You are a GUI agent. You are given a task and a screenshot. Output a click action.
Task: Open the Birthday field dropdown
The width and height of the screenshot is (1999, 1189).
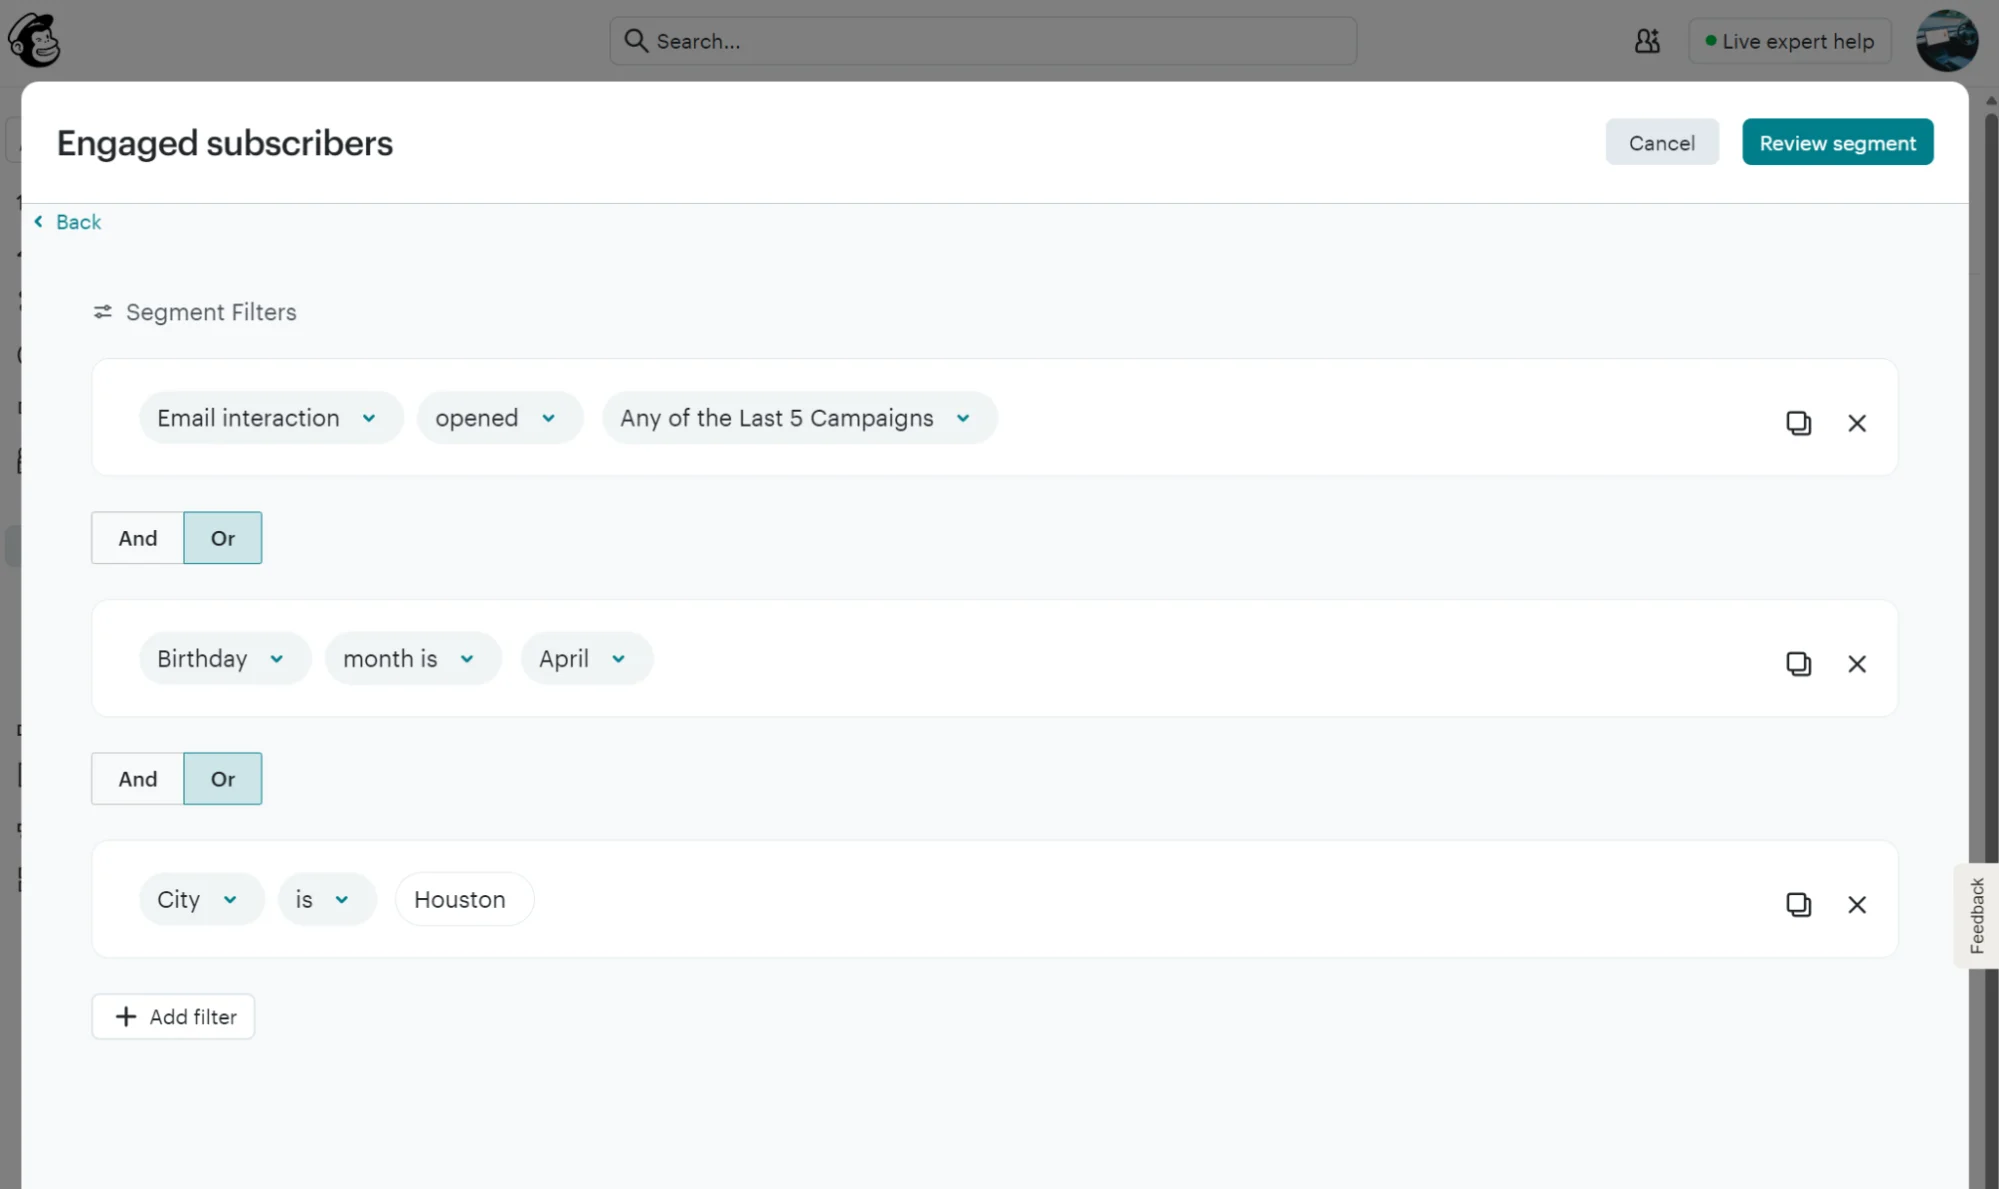pyautogui.click(x=225, y=659)
